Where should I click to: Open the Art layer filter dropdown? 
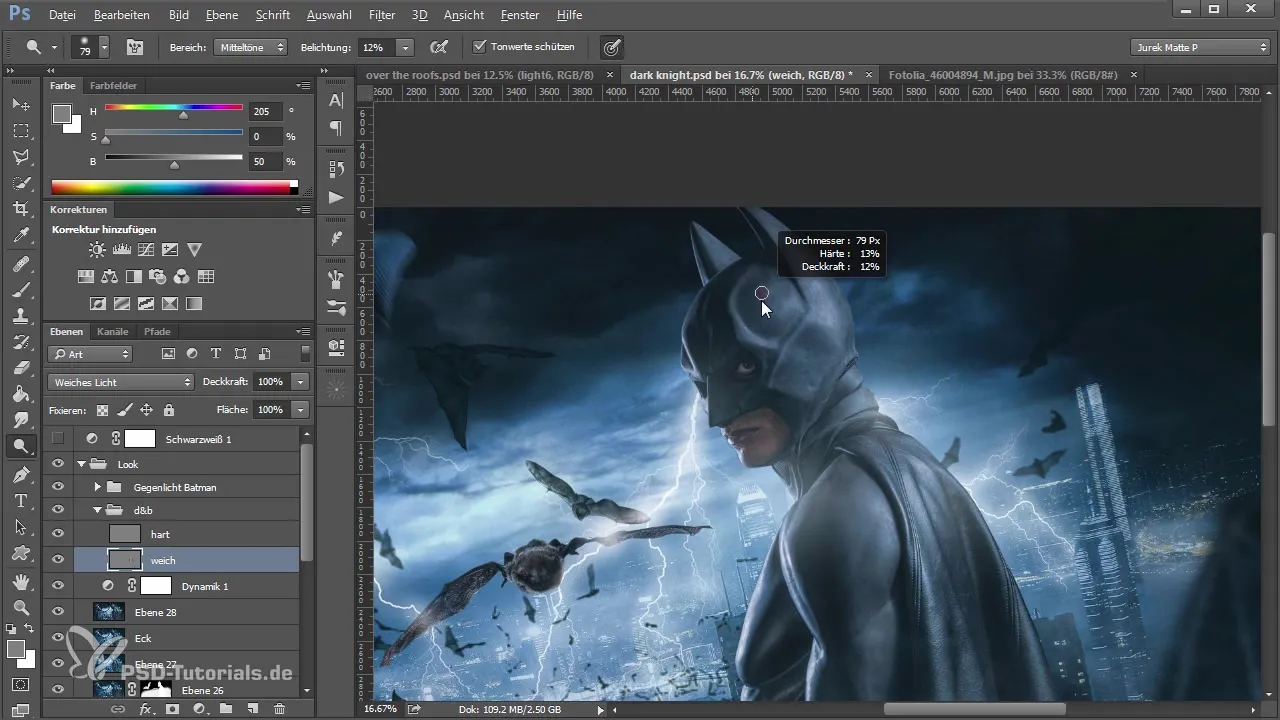[x=90, y=354]
